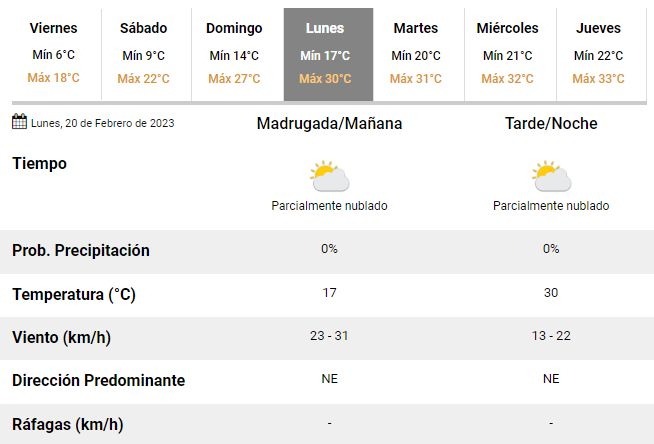Click the Ráfagas (km/h) row label
Image resolution: width=654 pixels, height=444 pixels.
[67, 424]
